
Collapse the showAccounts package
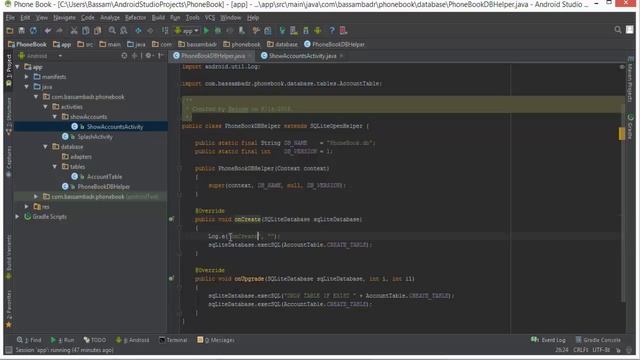(x=55, y=117)
